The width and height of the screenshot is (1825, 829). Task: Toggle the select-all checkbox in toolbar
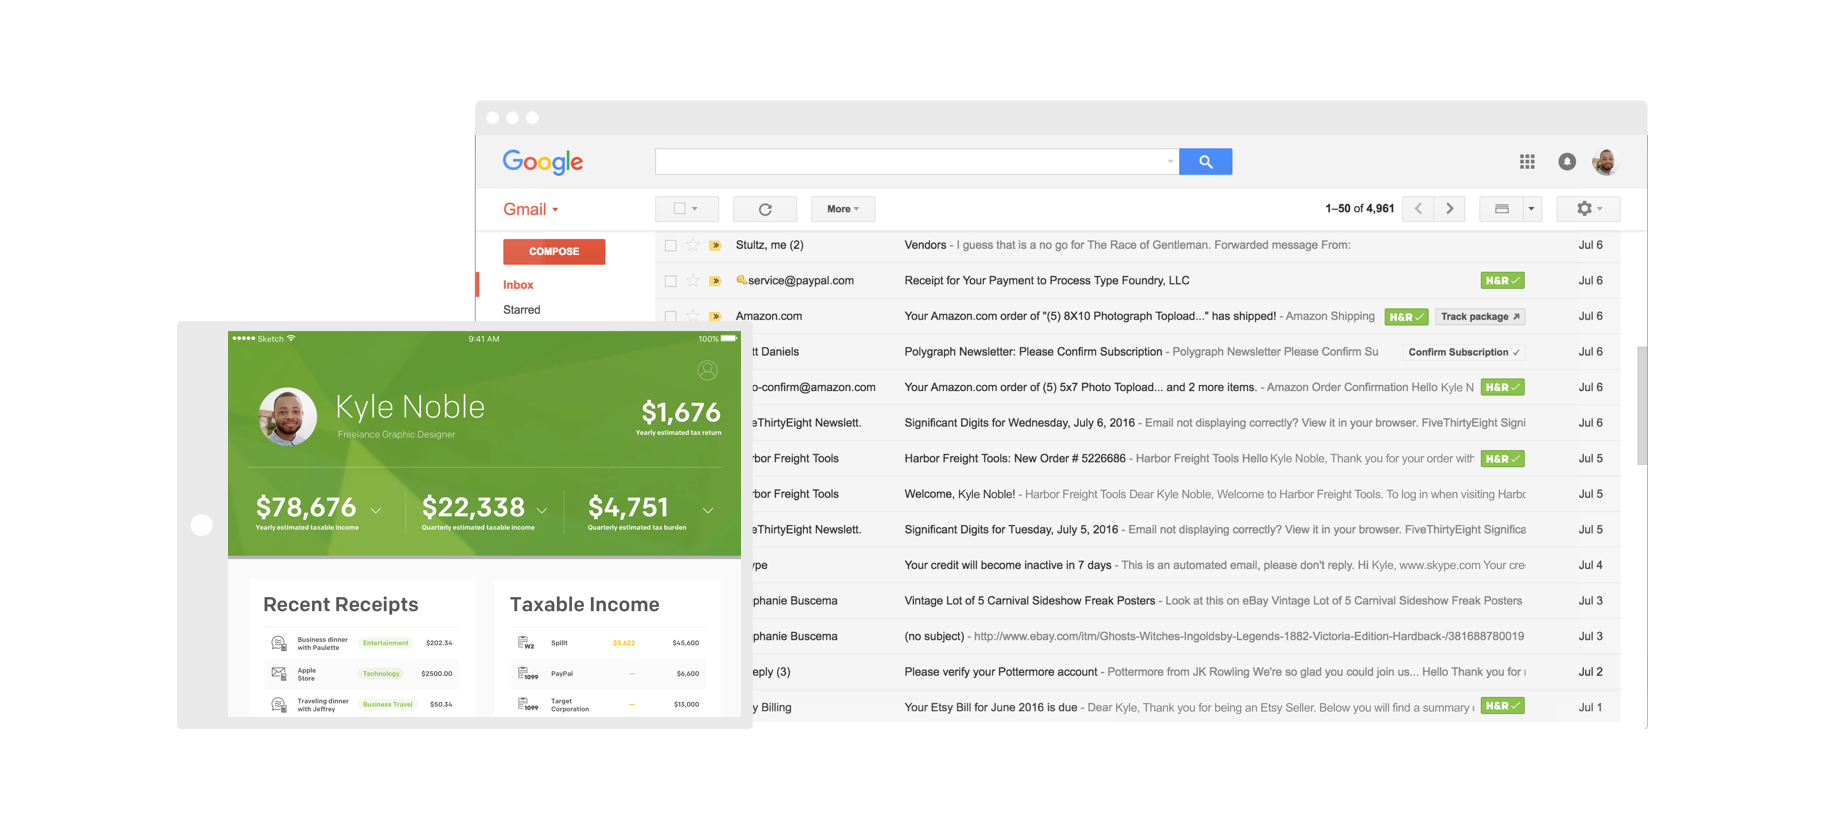point(680,209)
